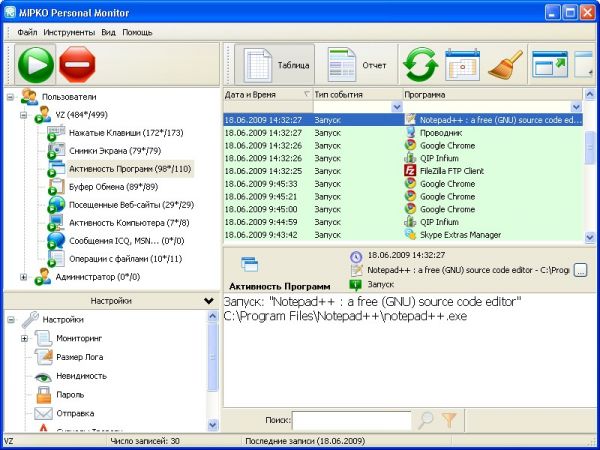Click the orange funnel filter icon
600x450 pixels.
[x=450, y=421]
